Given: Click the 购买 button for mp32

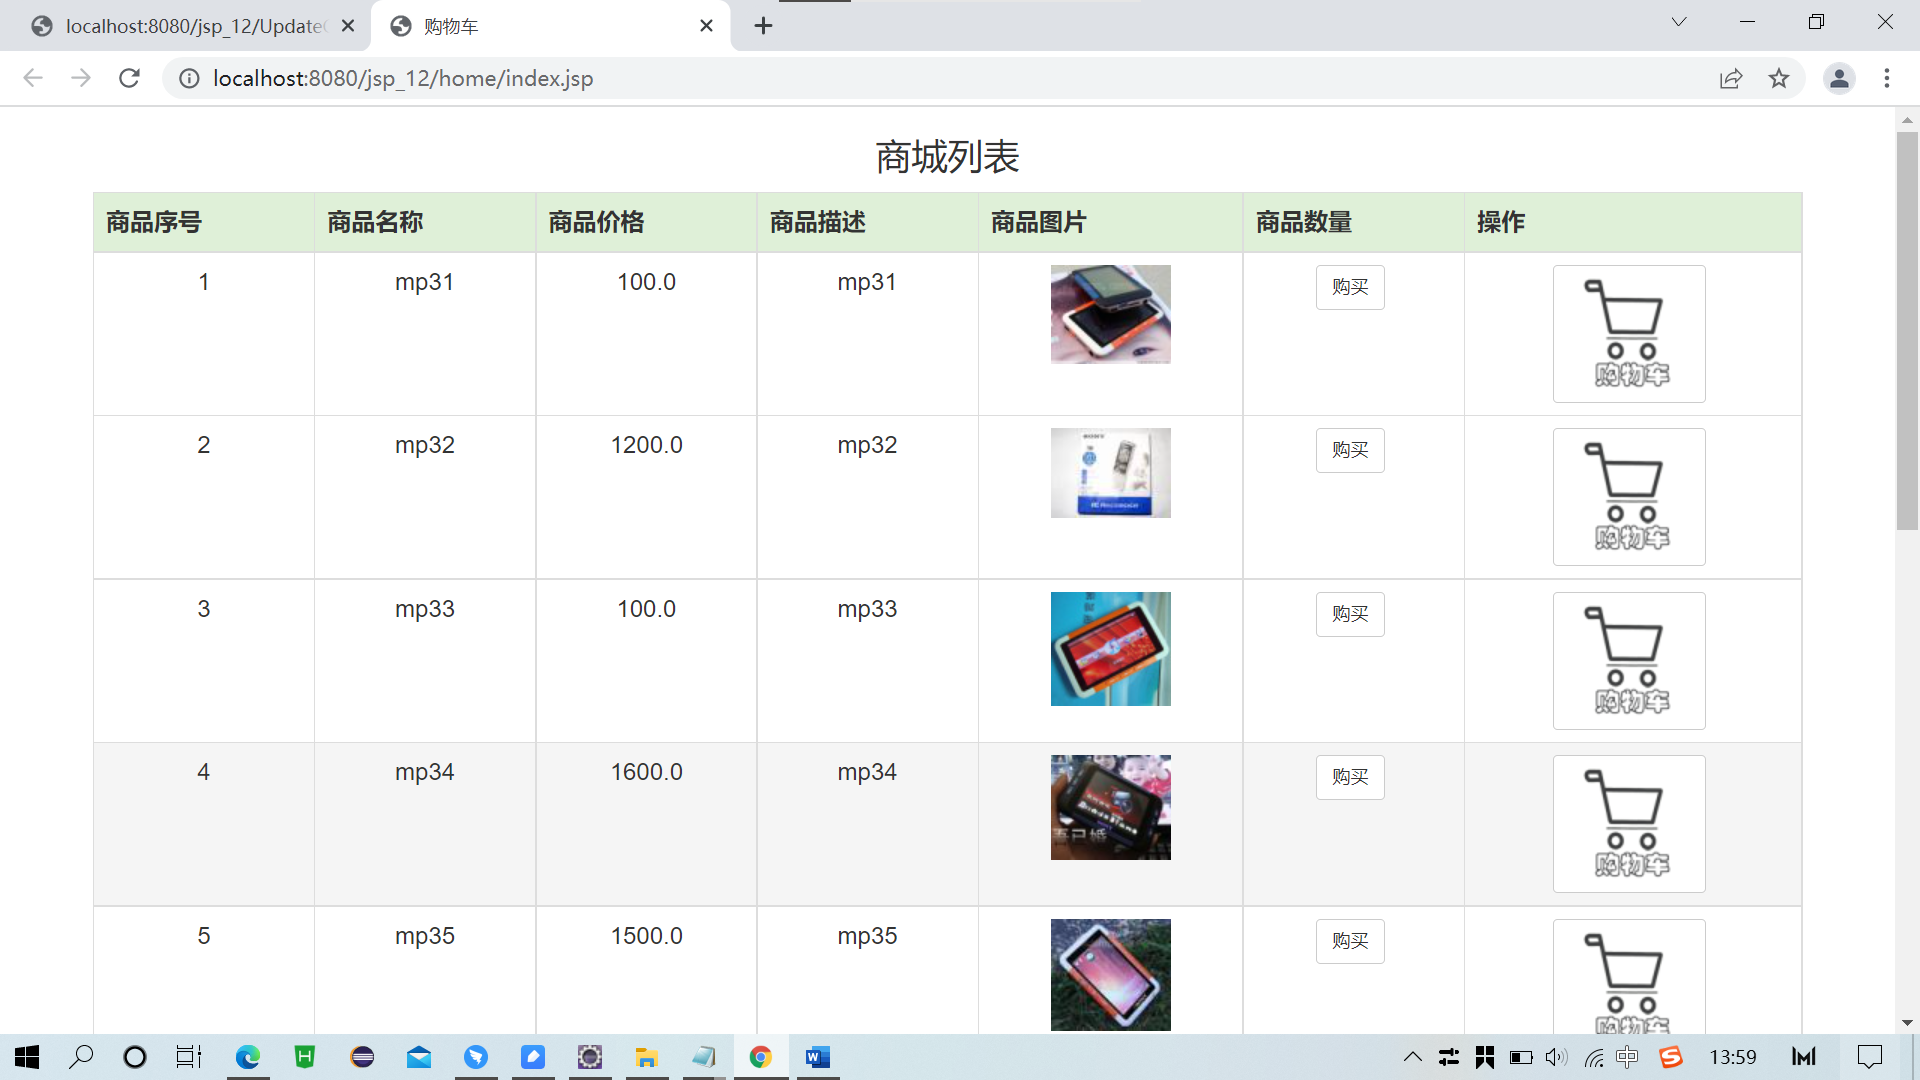Looking at the screenshot, I should (x=1349, y=450).
